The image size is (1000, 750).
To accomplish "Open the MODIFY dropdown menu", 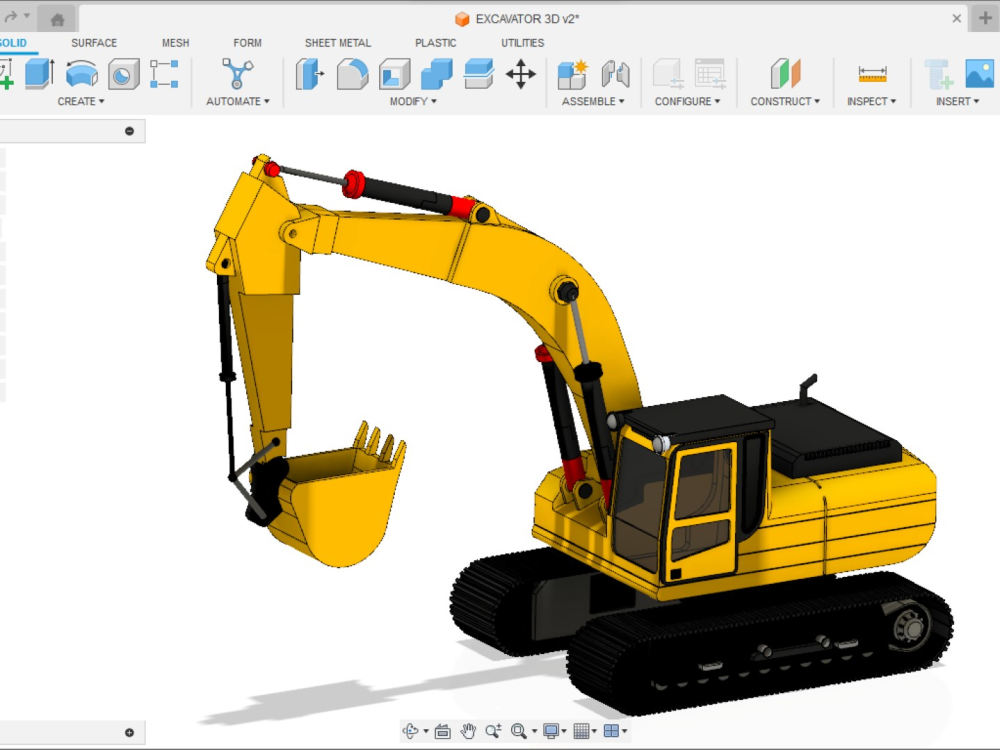I will (412, 101).
